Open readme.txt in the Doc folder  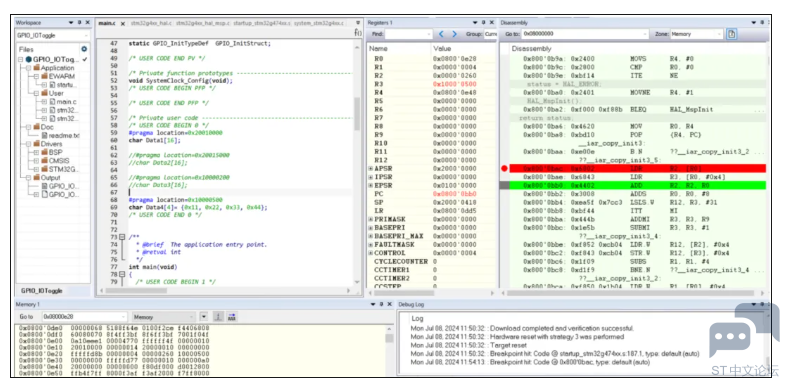pyautogui.click(x=60, y=135)
